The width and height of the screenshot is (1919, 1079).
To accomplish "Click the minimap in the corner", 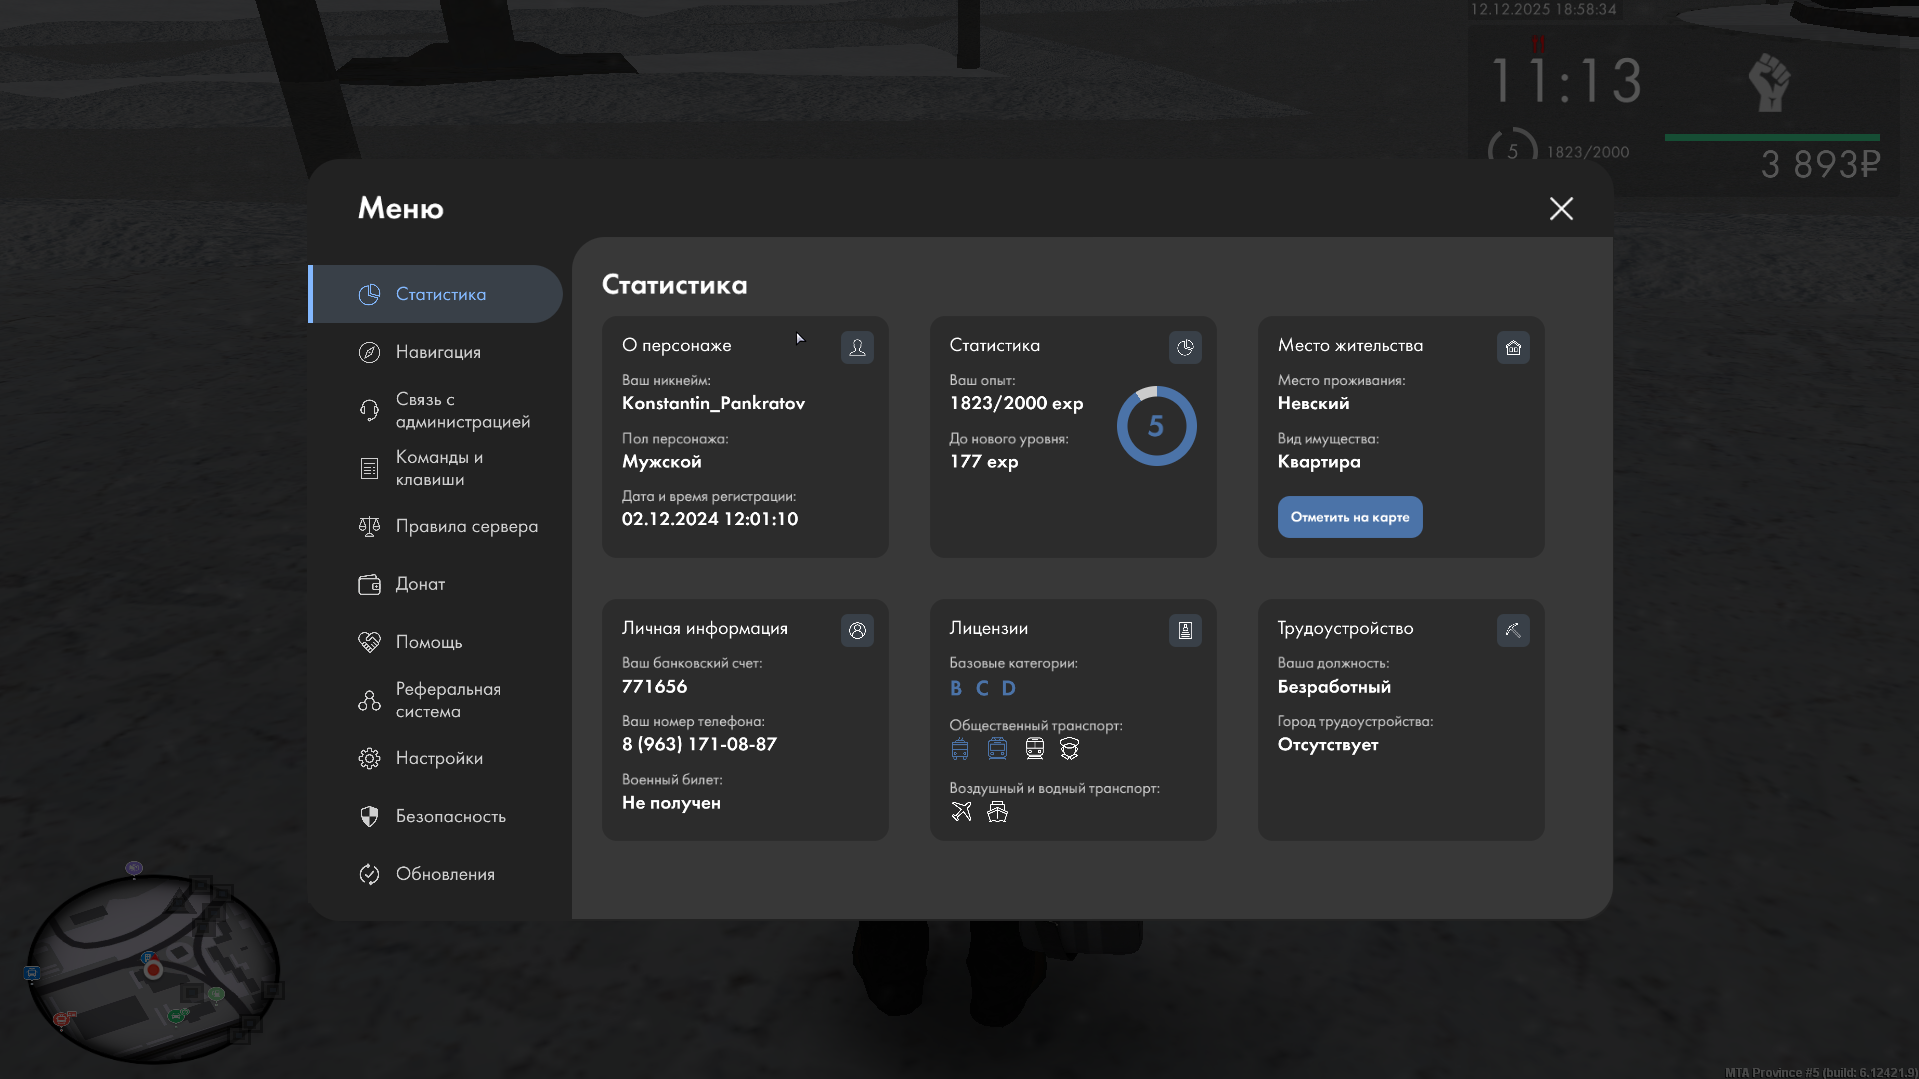I will 152,967.
